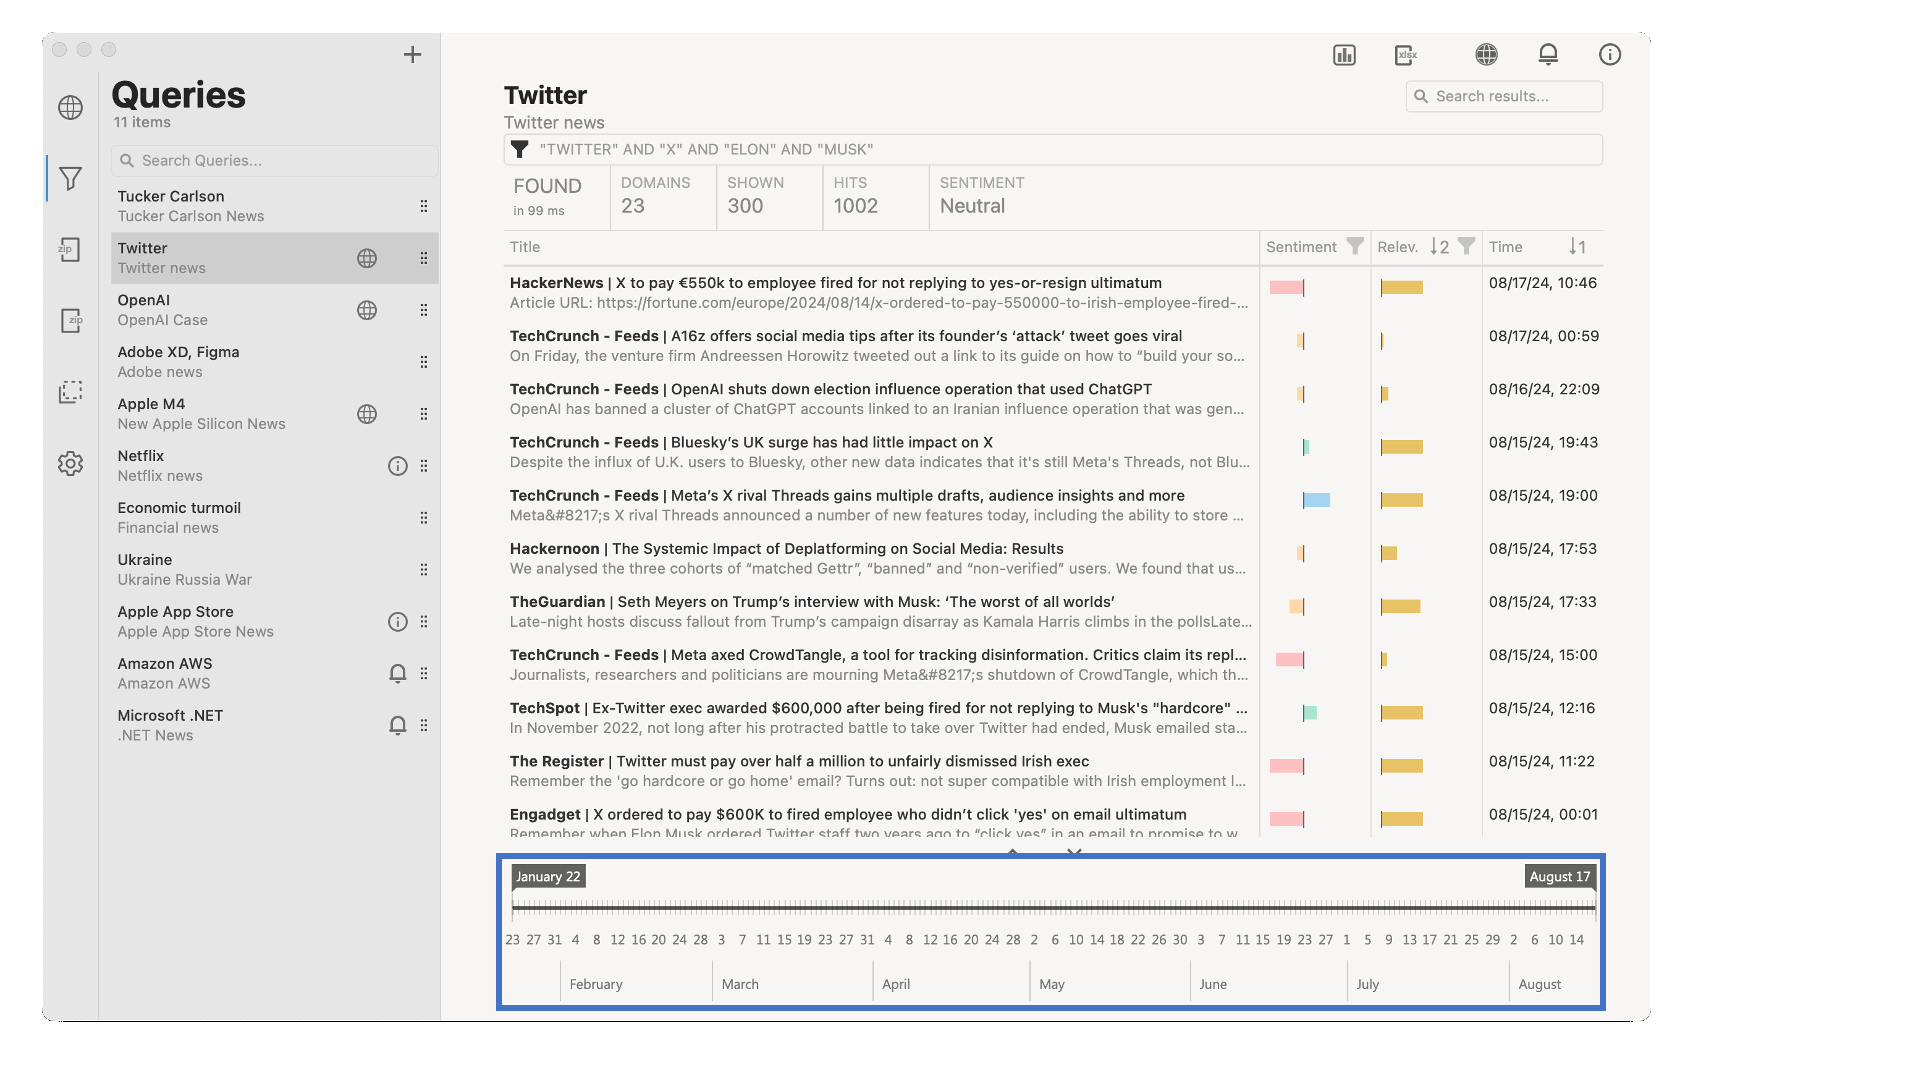Click the info icon in top toolbar

[x=1609, y=55]
